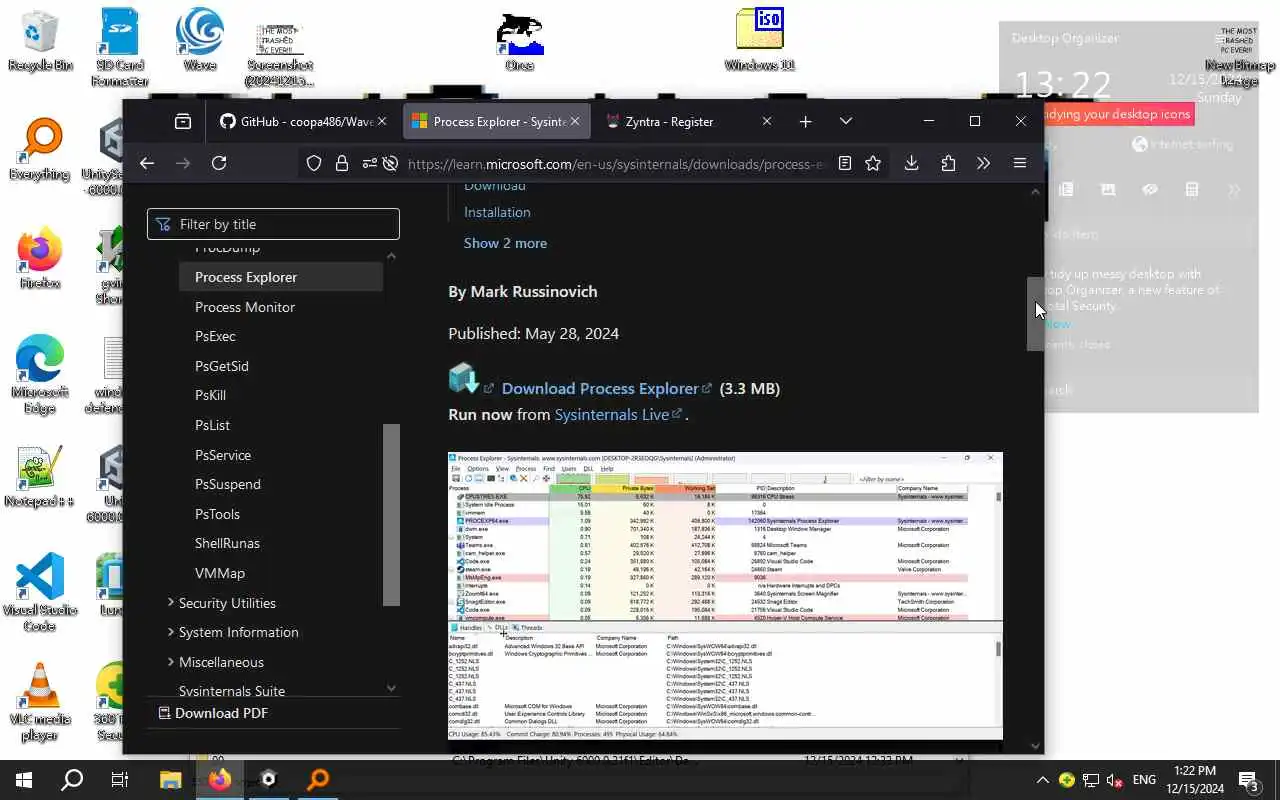This screenshot has height=800, width=1280.
Task: Expand the System Information section
Action: (238, 632)
